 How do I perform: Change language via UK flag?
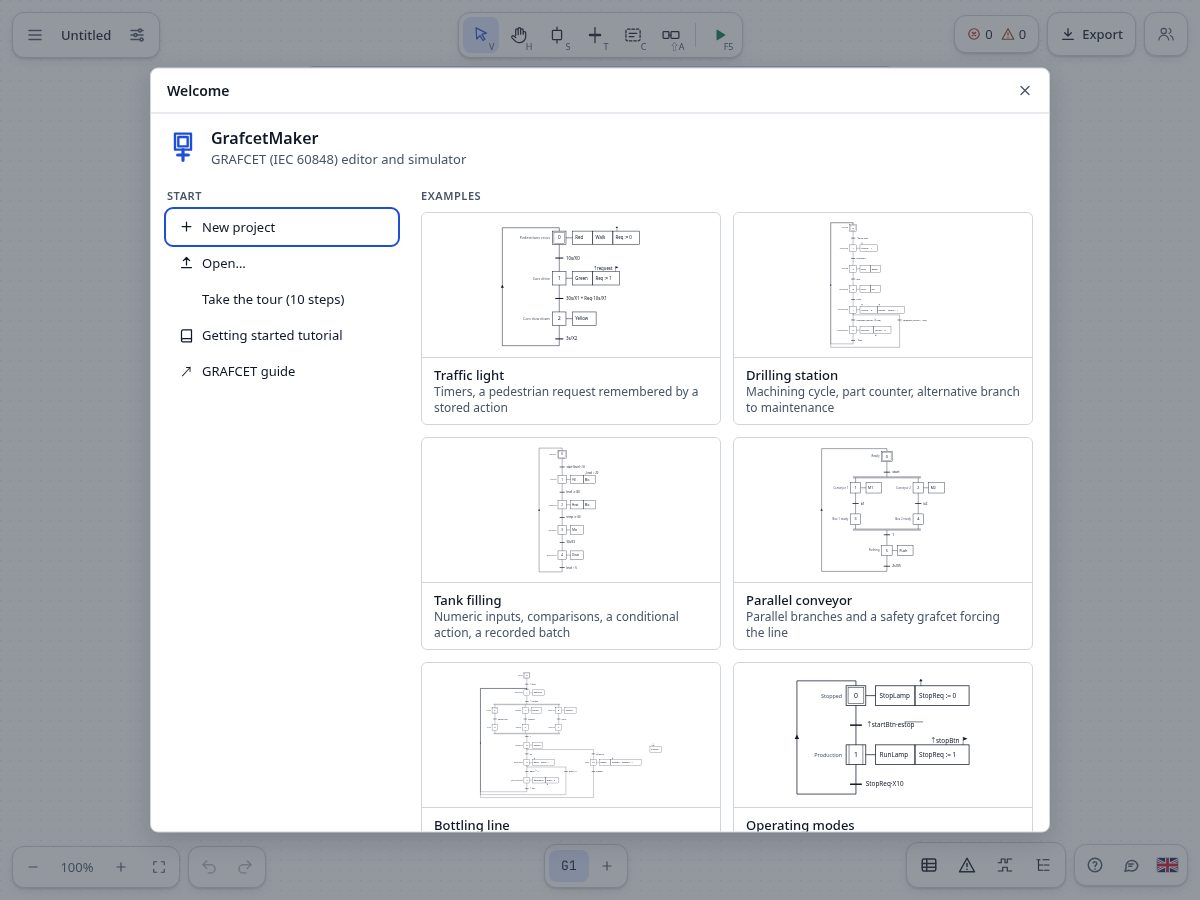tap(1167, 866)
